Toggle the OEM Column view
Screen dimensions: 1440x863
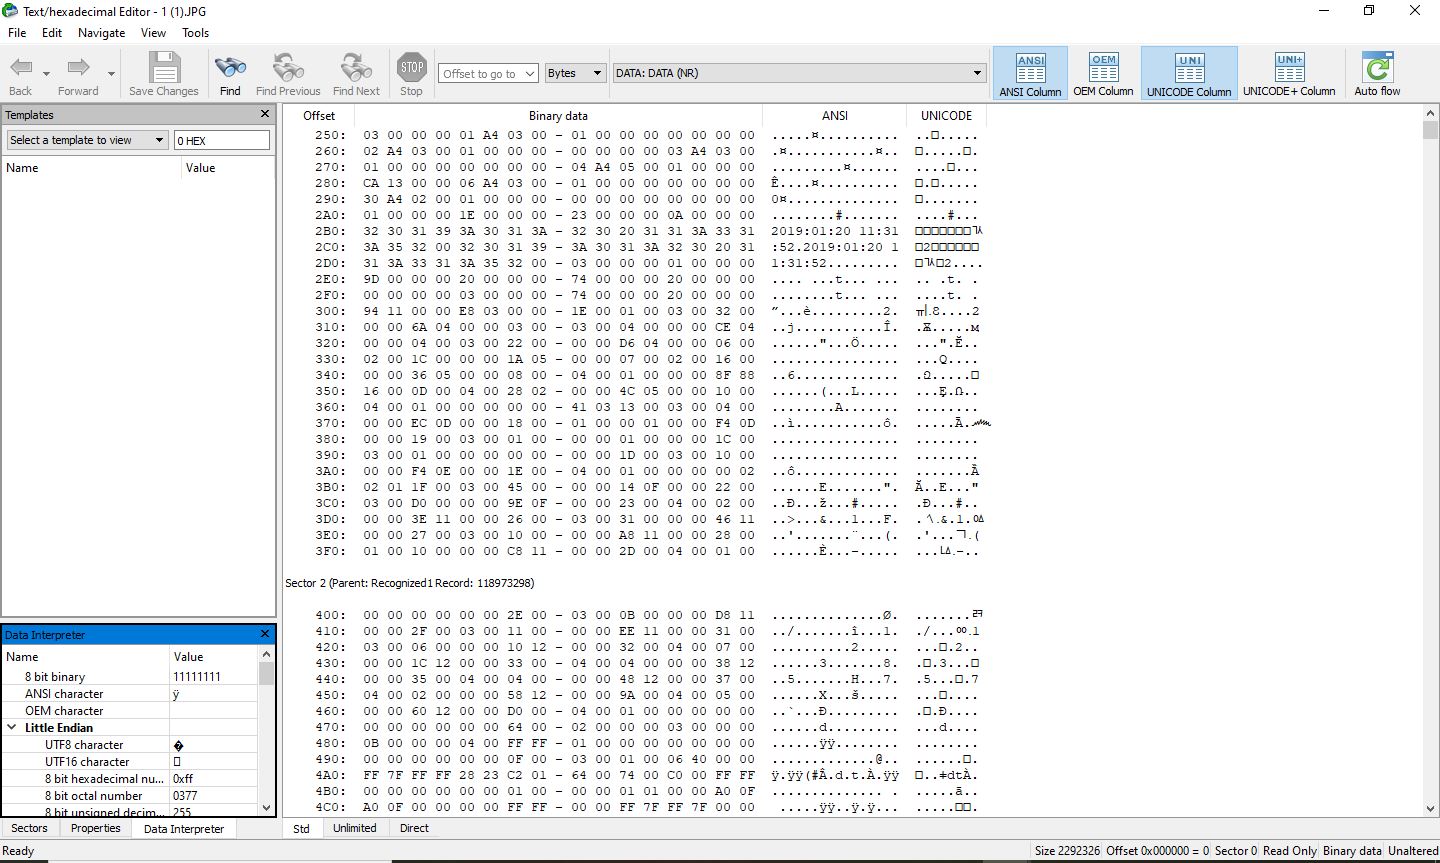pos(1103,74)
